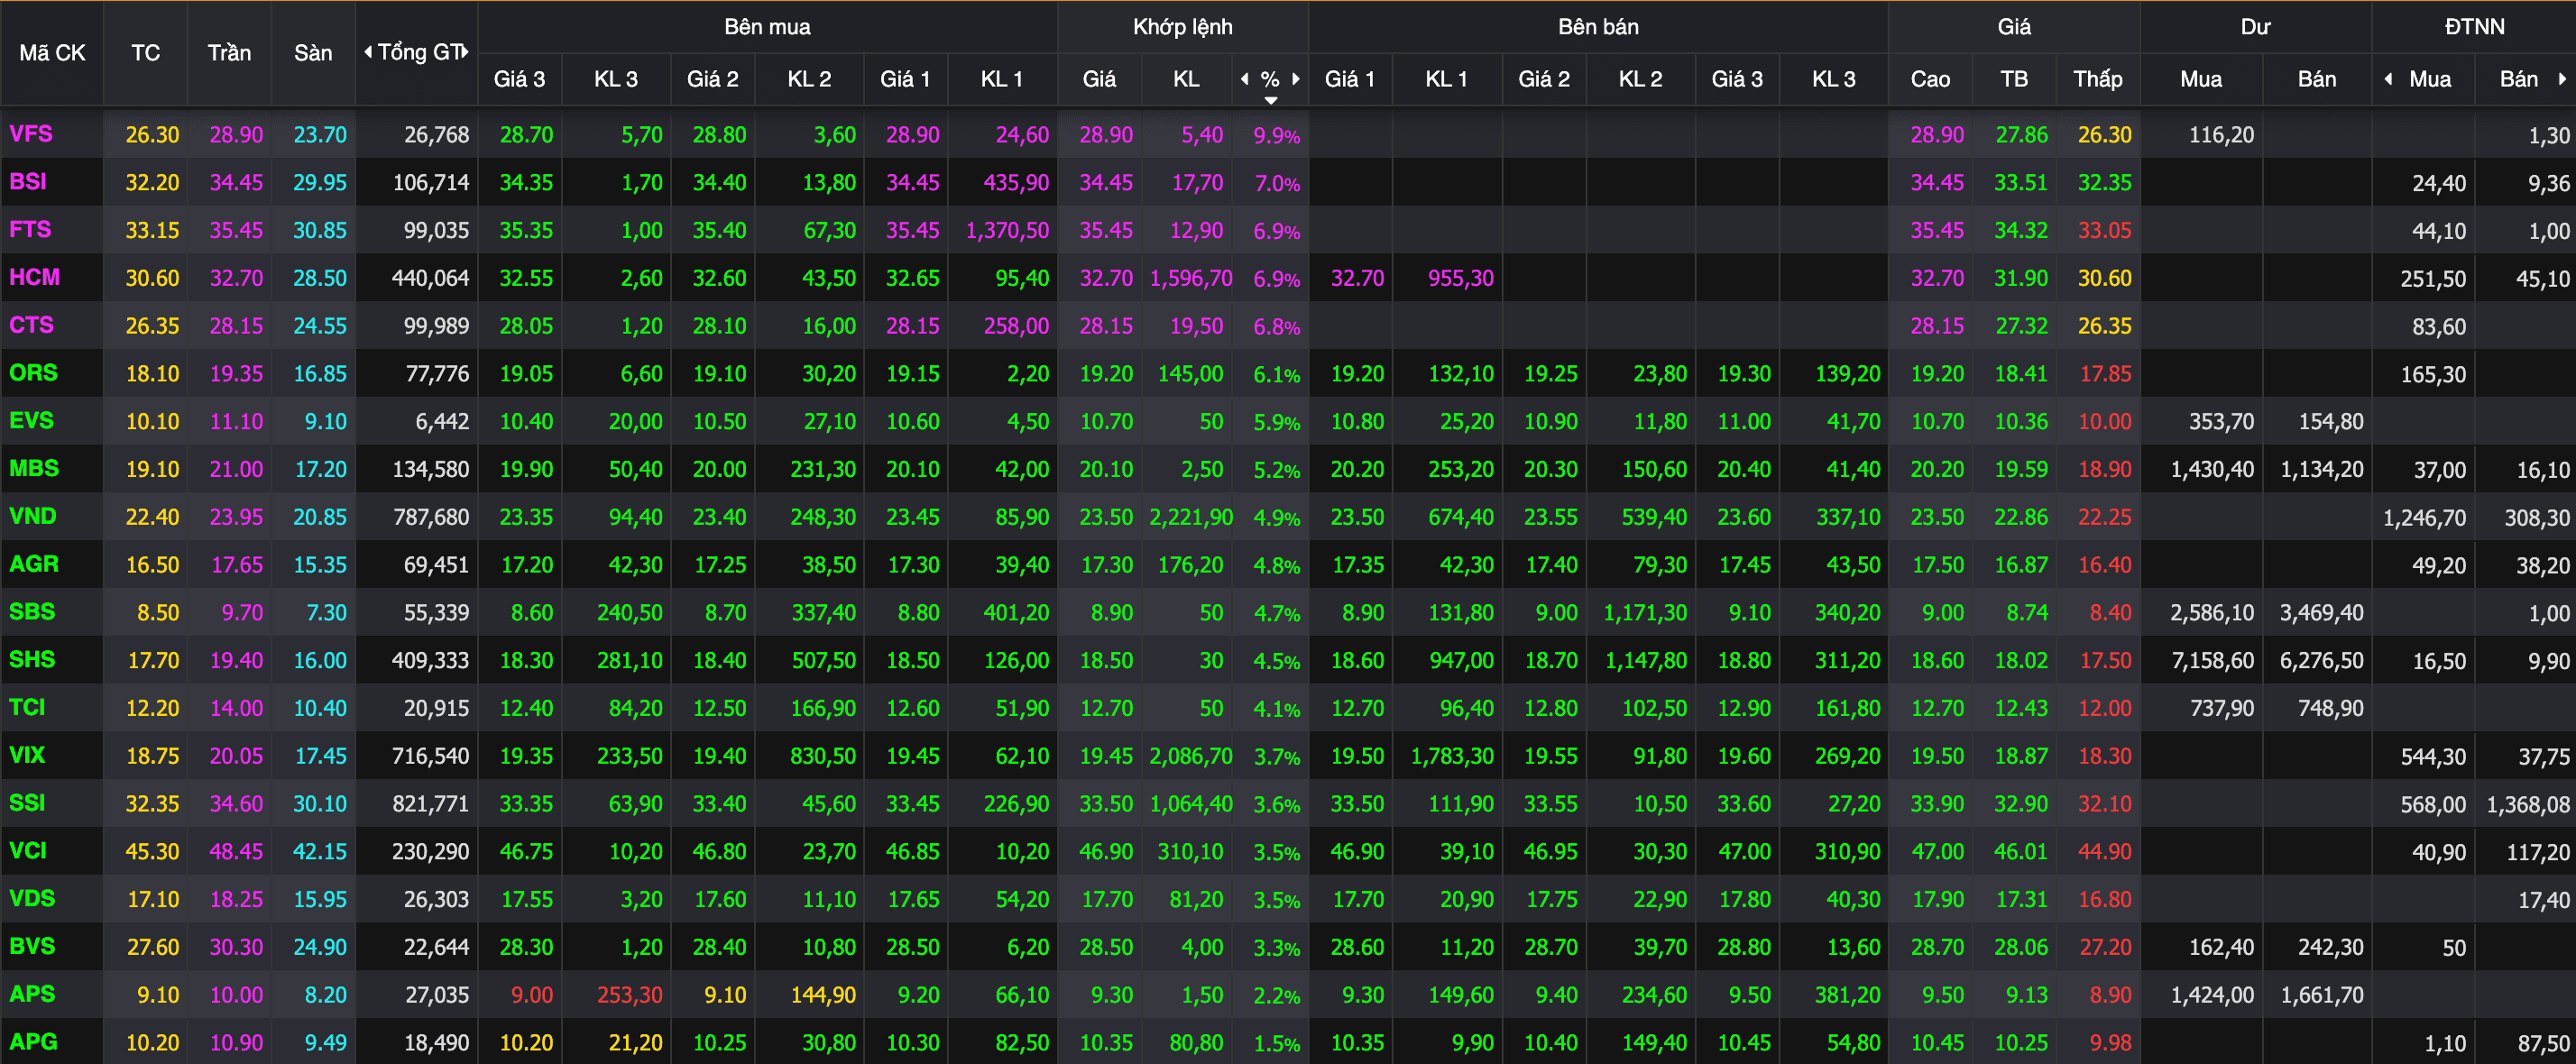
Task: Click SBS surplus sell 3,469,40
Action: tap(2322, 613)
